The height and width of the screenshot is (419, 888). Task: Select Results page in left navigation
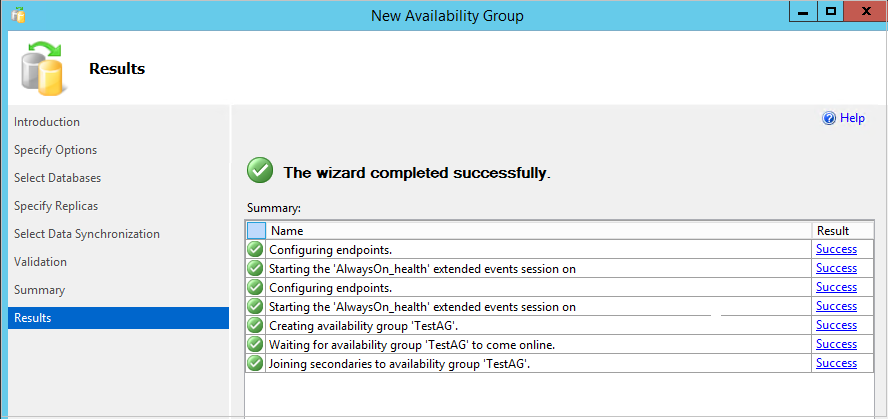(x=33, y=318)
